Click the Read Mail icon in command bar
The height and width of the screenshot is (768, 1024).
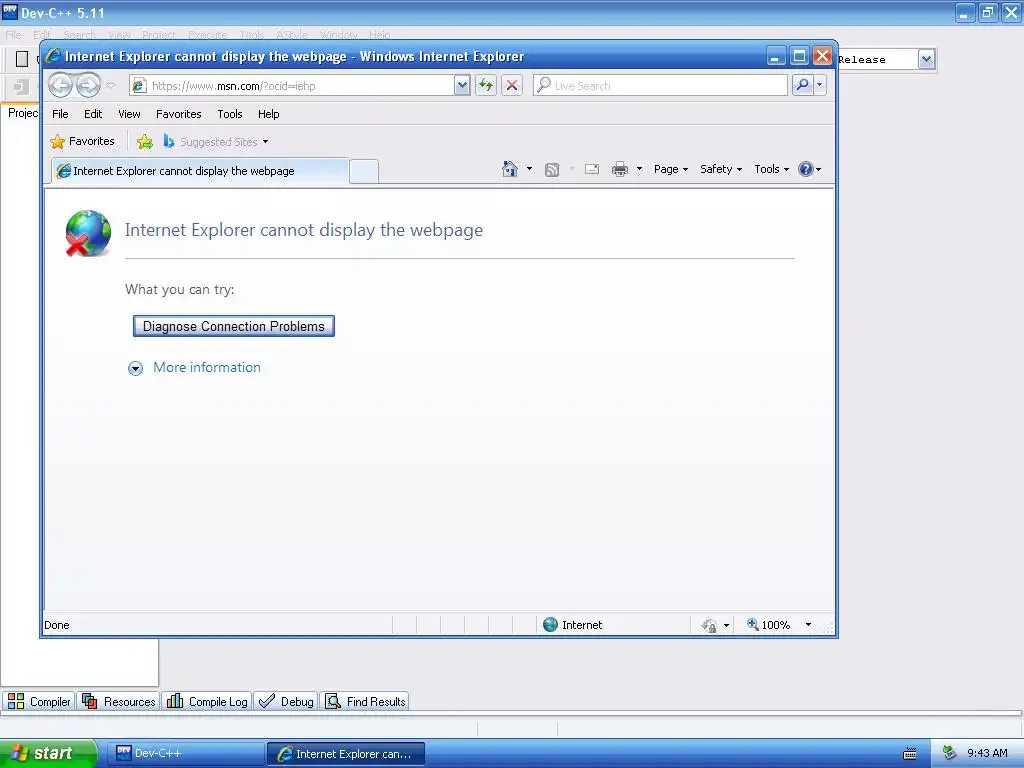592,169
